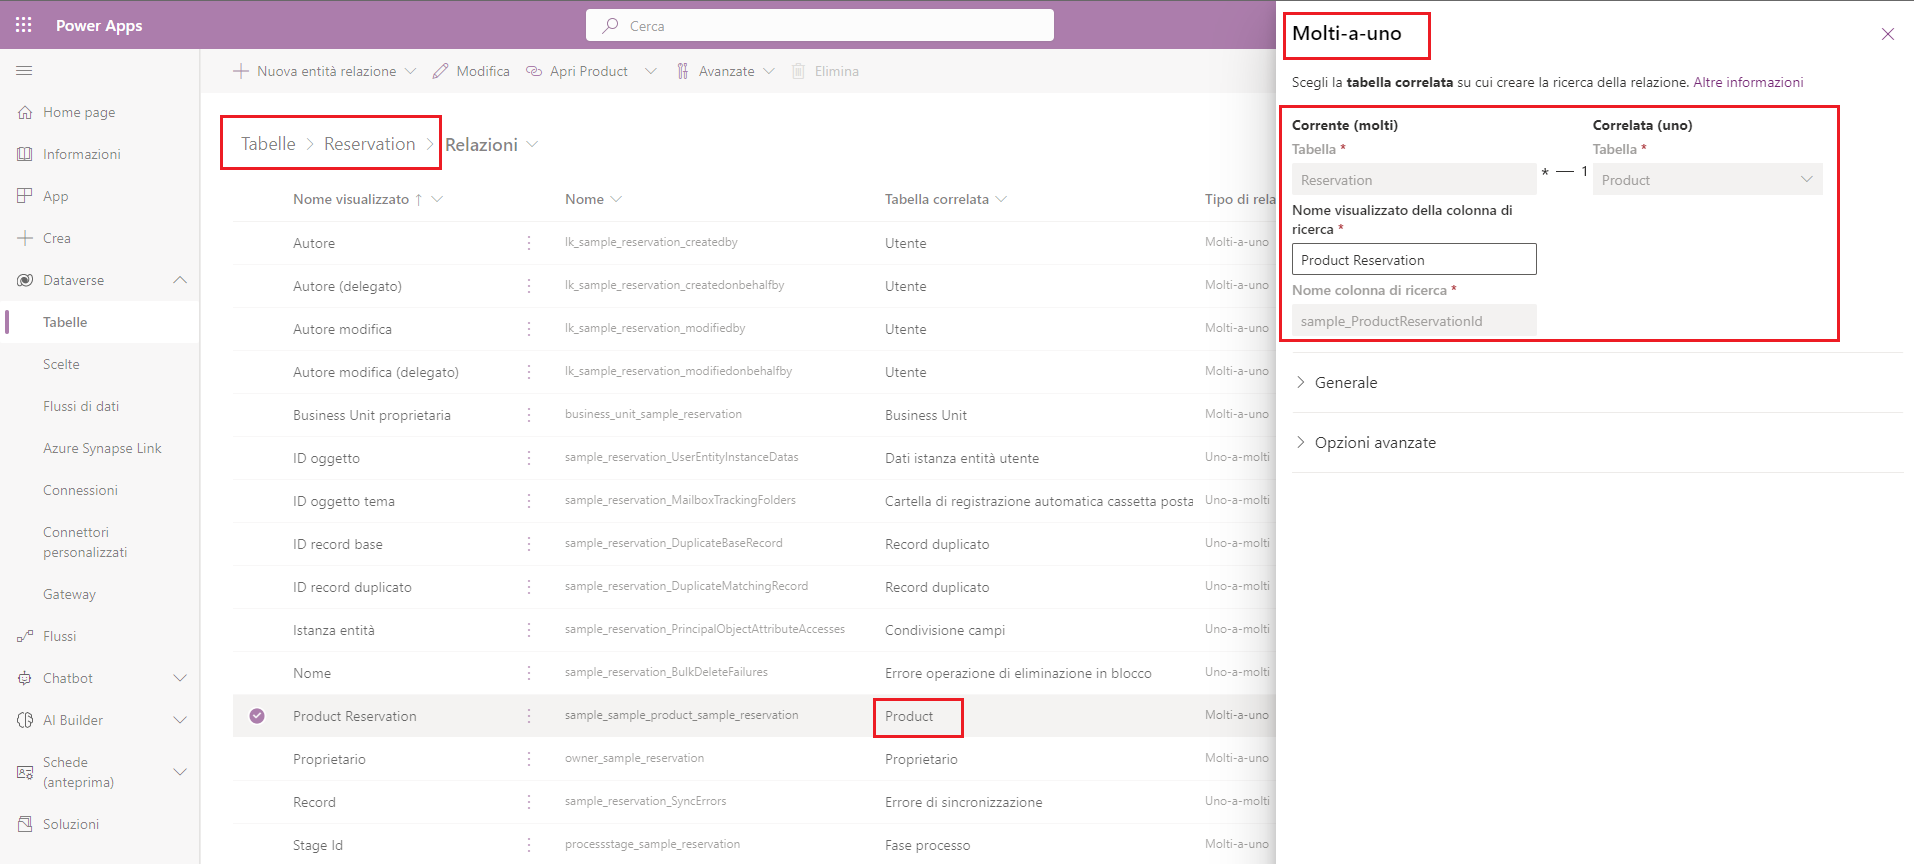Viewport: 1914px width, 864px height.
Task: Click the Avanzate tools icon
Action: (682, 71)
